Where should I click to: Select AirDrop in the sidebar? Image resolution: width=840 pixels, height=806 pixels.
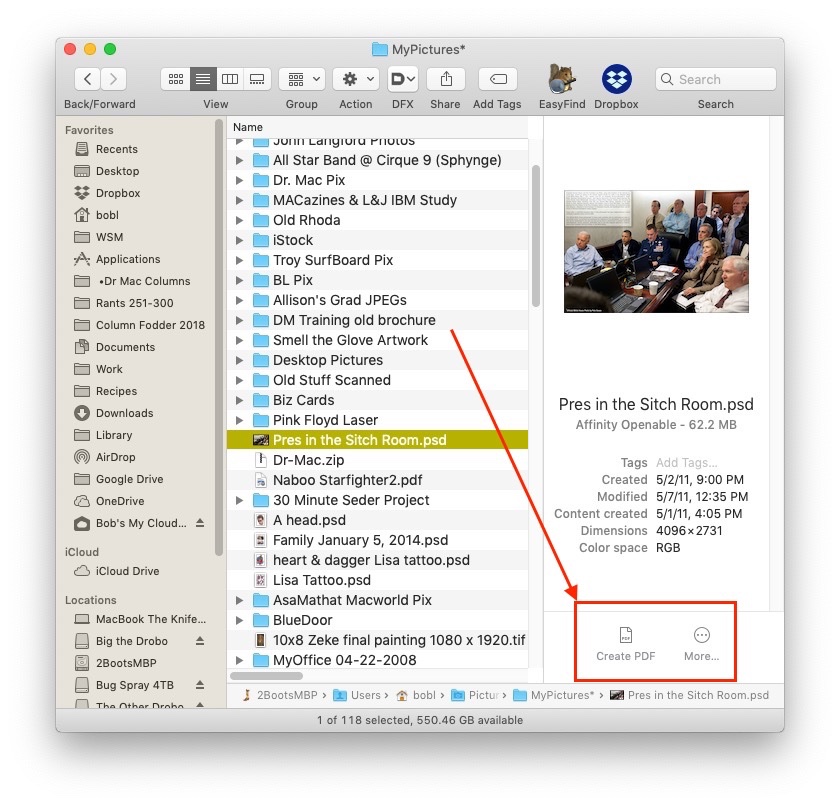(x=115, y=457)
